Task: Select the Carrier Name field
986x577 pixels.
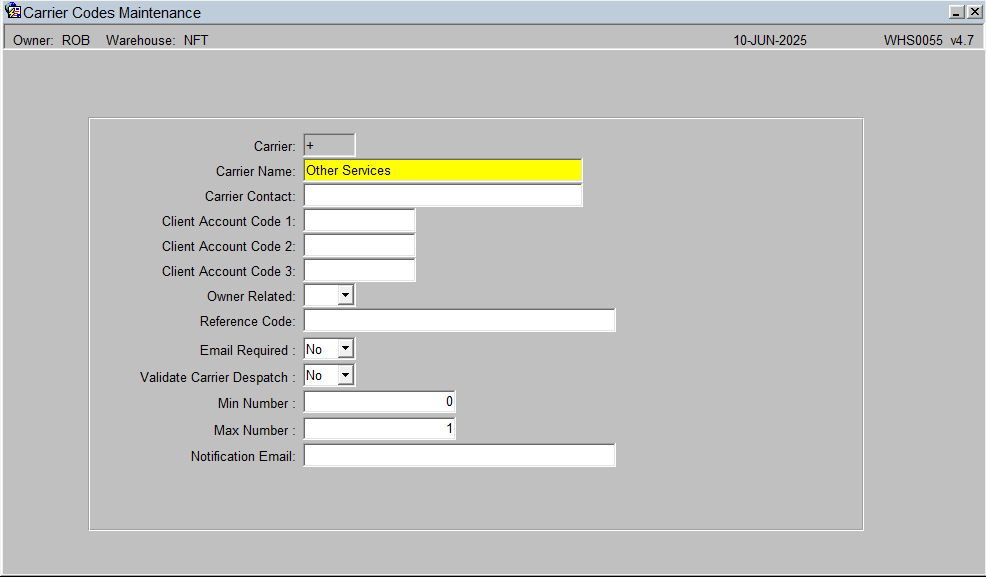Action: point(443,170)
